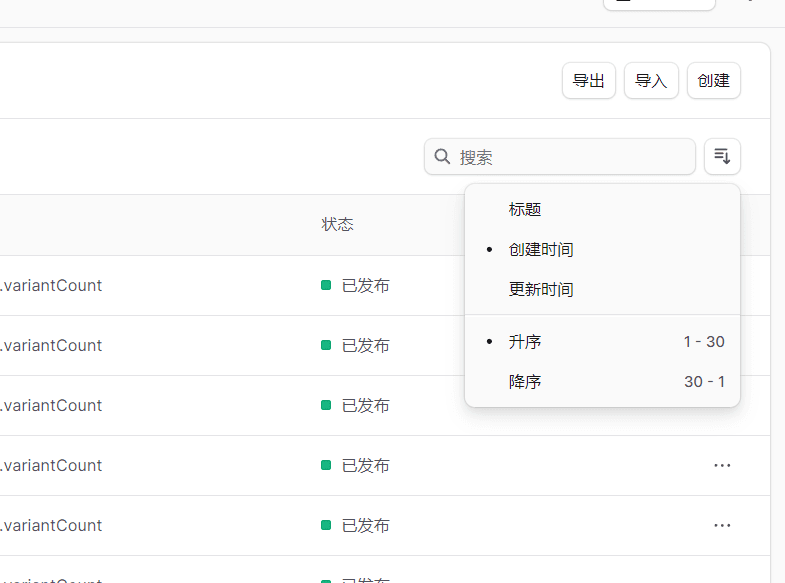Viewport: 785px width, 583px height.
Task: Click 已发布 status in the second row
Action: (365, 345)
